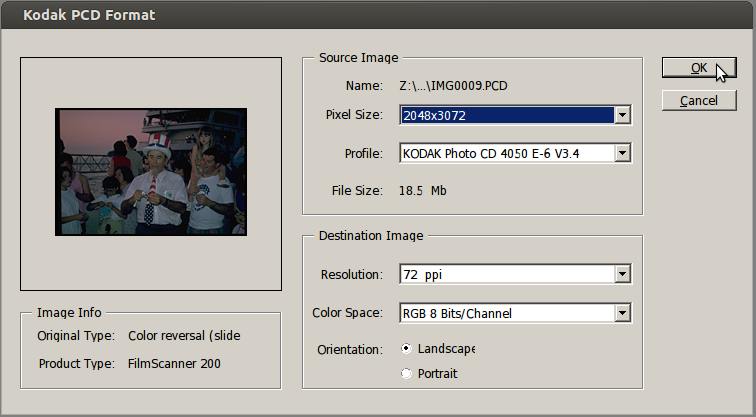Click the 72 ppi resolution field
The image size is (756, 417).
pyautogui.click(x=506, y=273)
